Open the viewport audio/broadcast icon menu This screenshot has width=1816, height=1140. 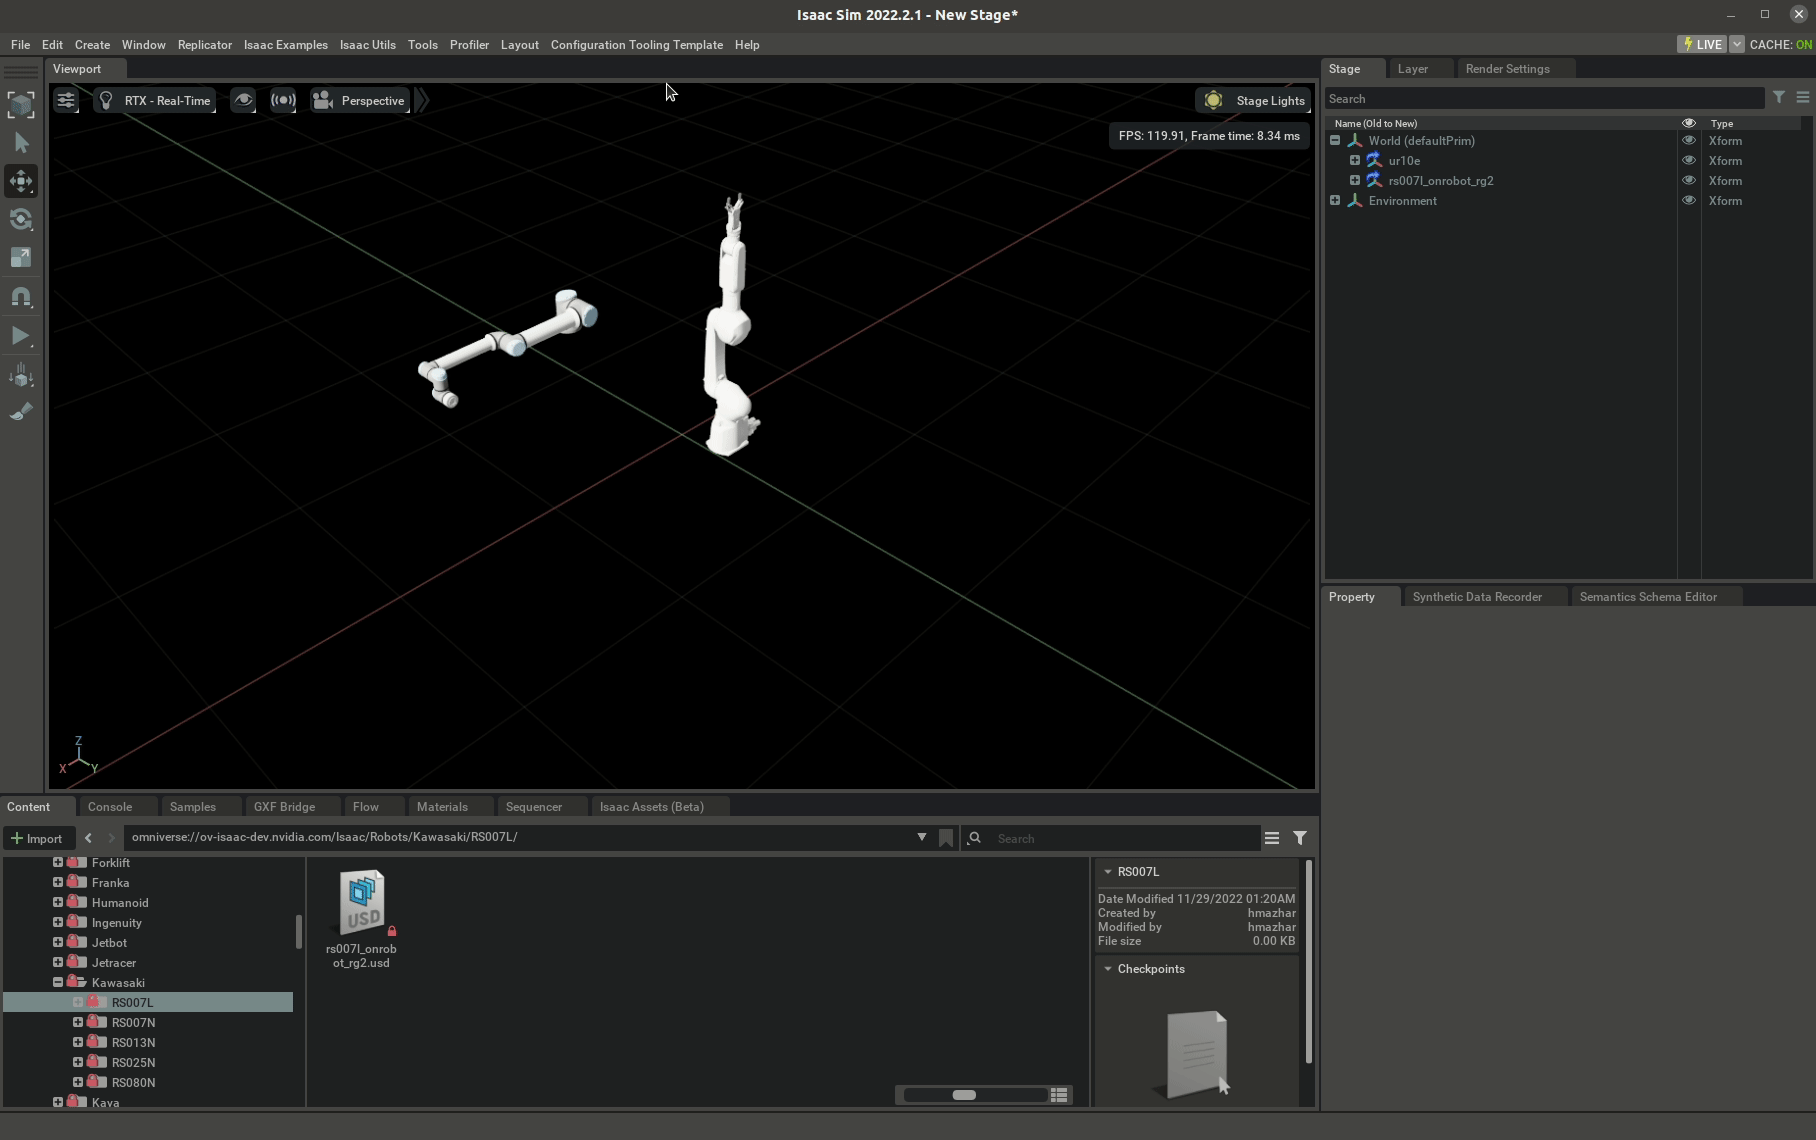pyautogui.click(x=283, y=100)
